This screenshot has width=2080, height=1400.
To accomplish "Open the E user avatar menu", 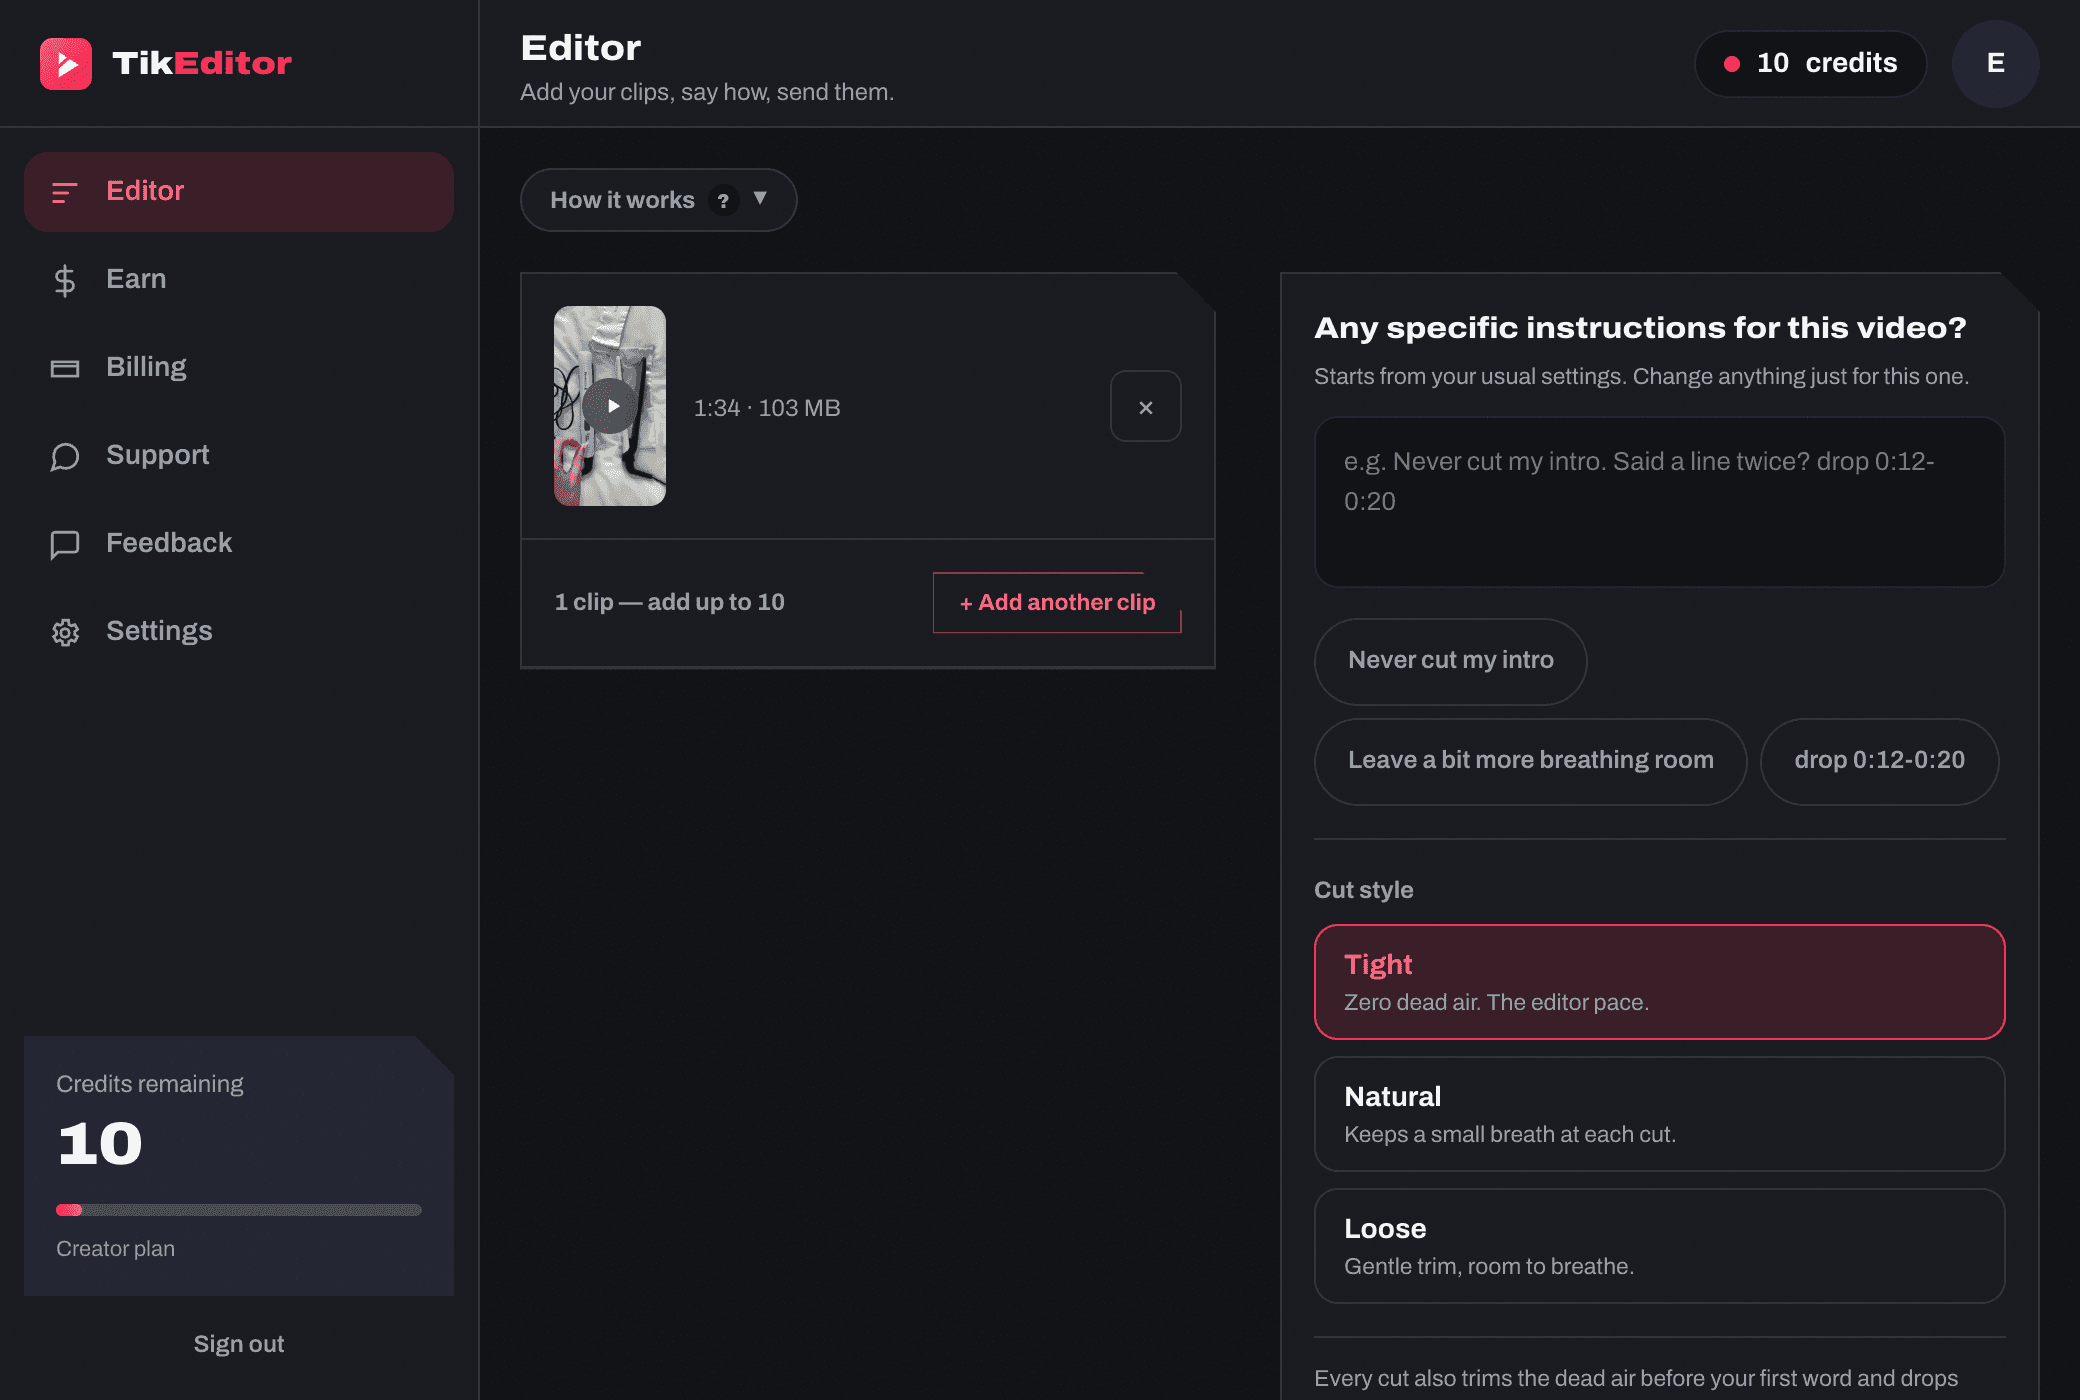I will tap(1995, 64).
